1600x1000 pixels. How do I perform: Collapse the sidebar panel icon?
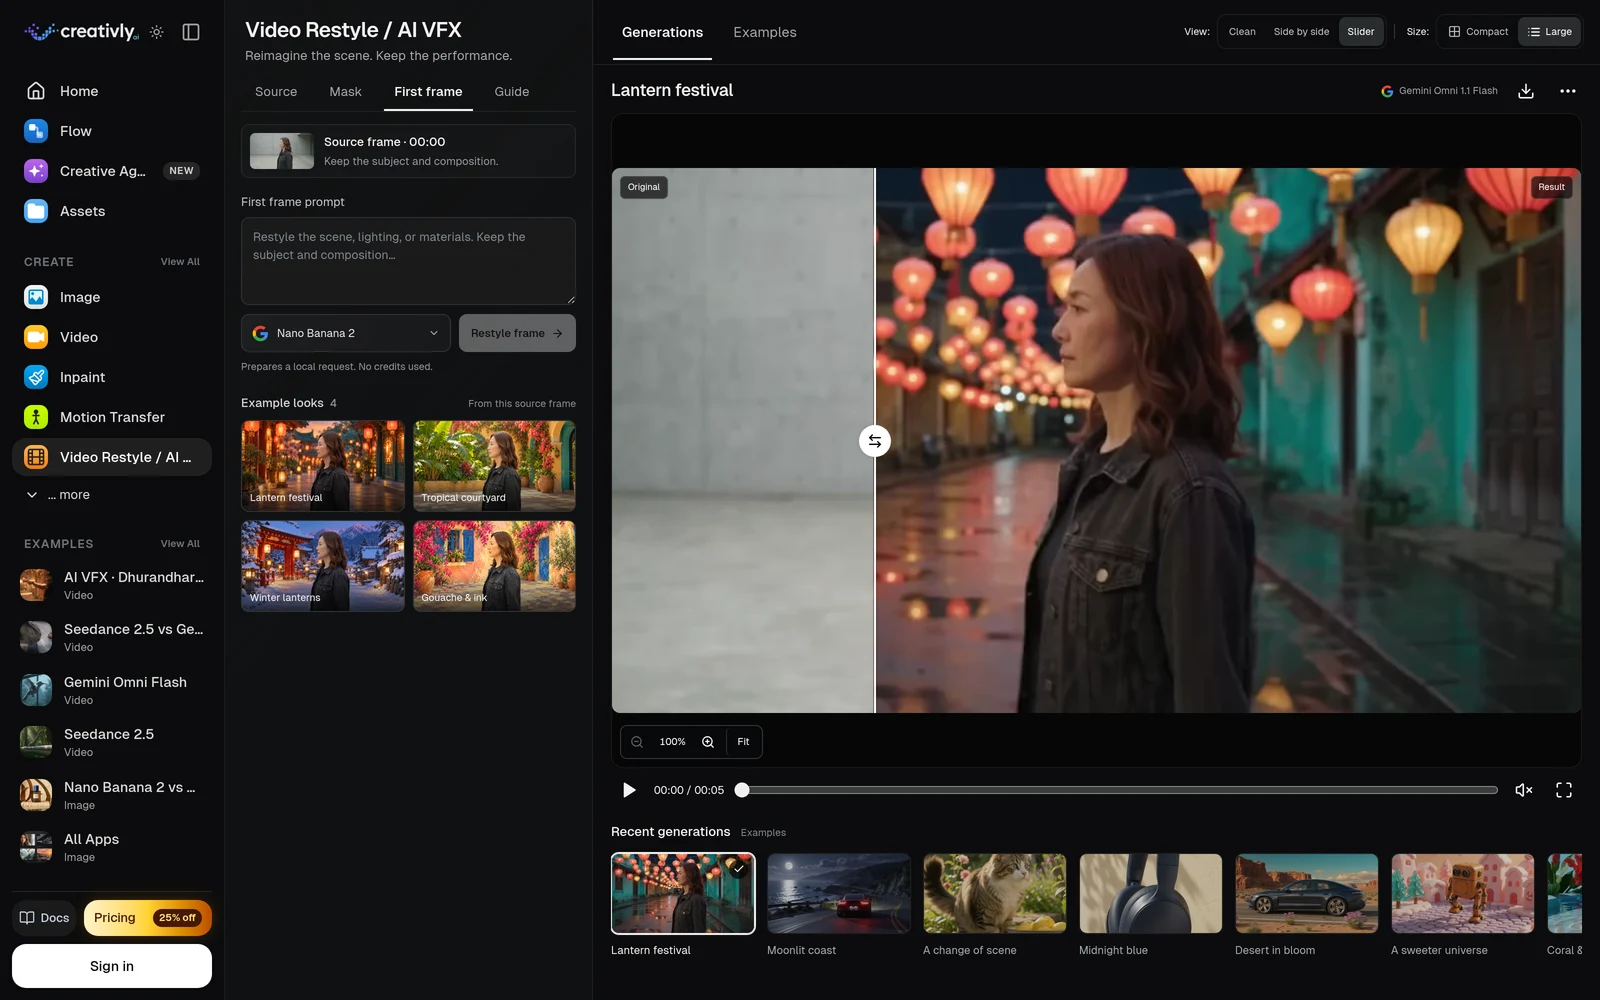pos(191,32)
